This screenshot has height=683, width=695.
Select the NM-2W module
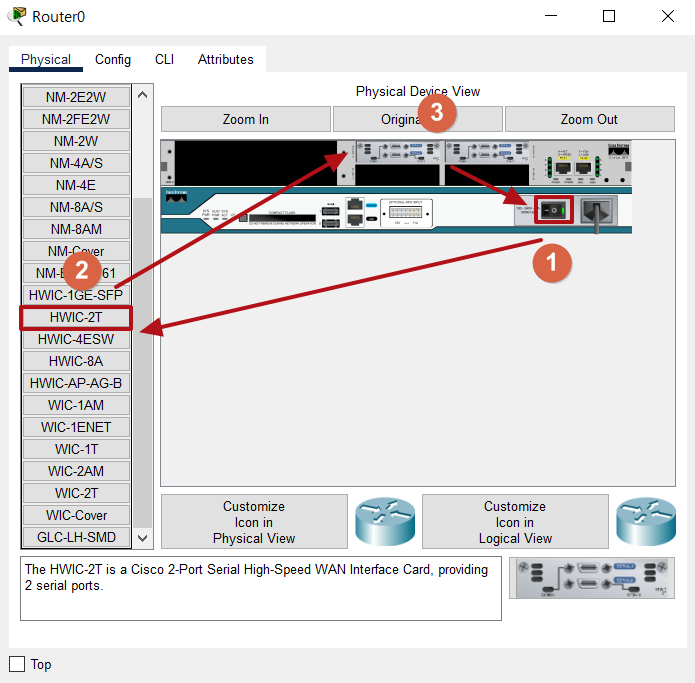click(x=76, y=141)
